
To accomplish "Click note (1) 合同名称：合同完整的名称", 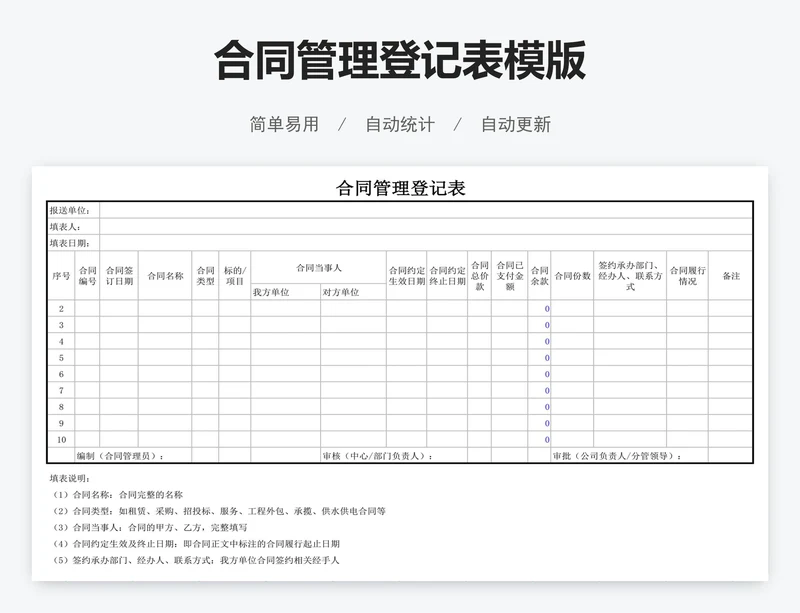I will tap(117, 495).
